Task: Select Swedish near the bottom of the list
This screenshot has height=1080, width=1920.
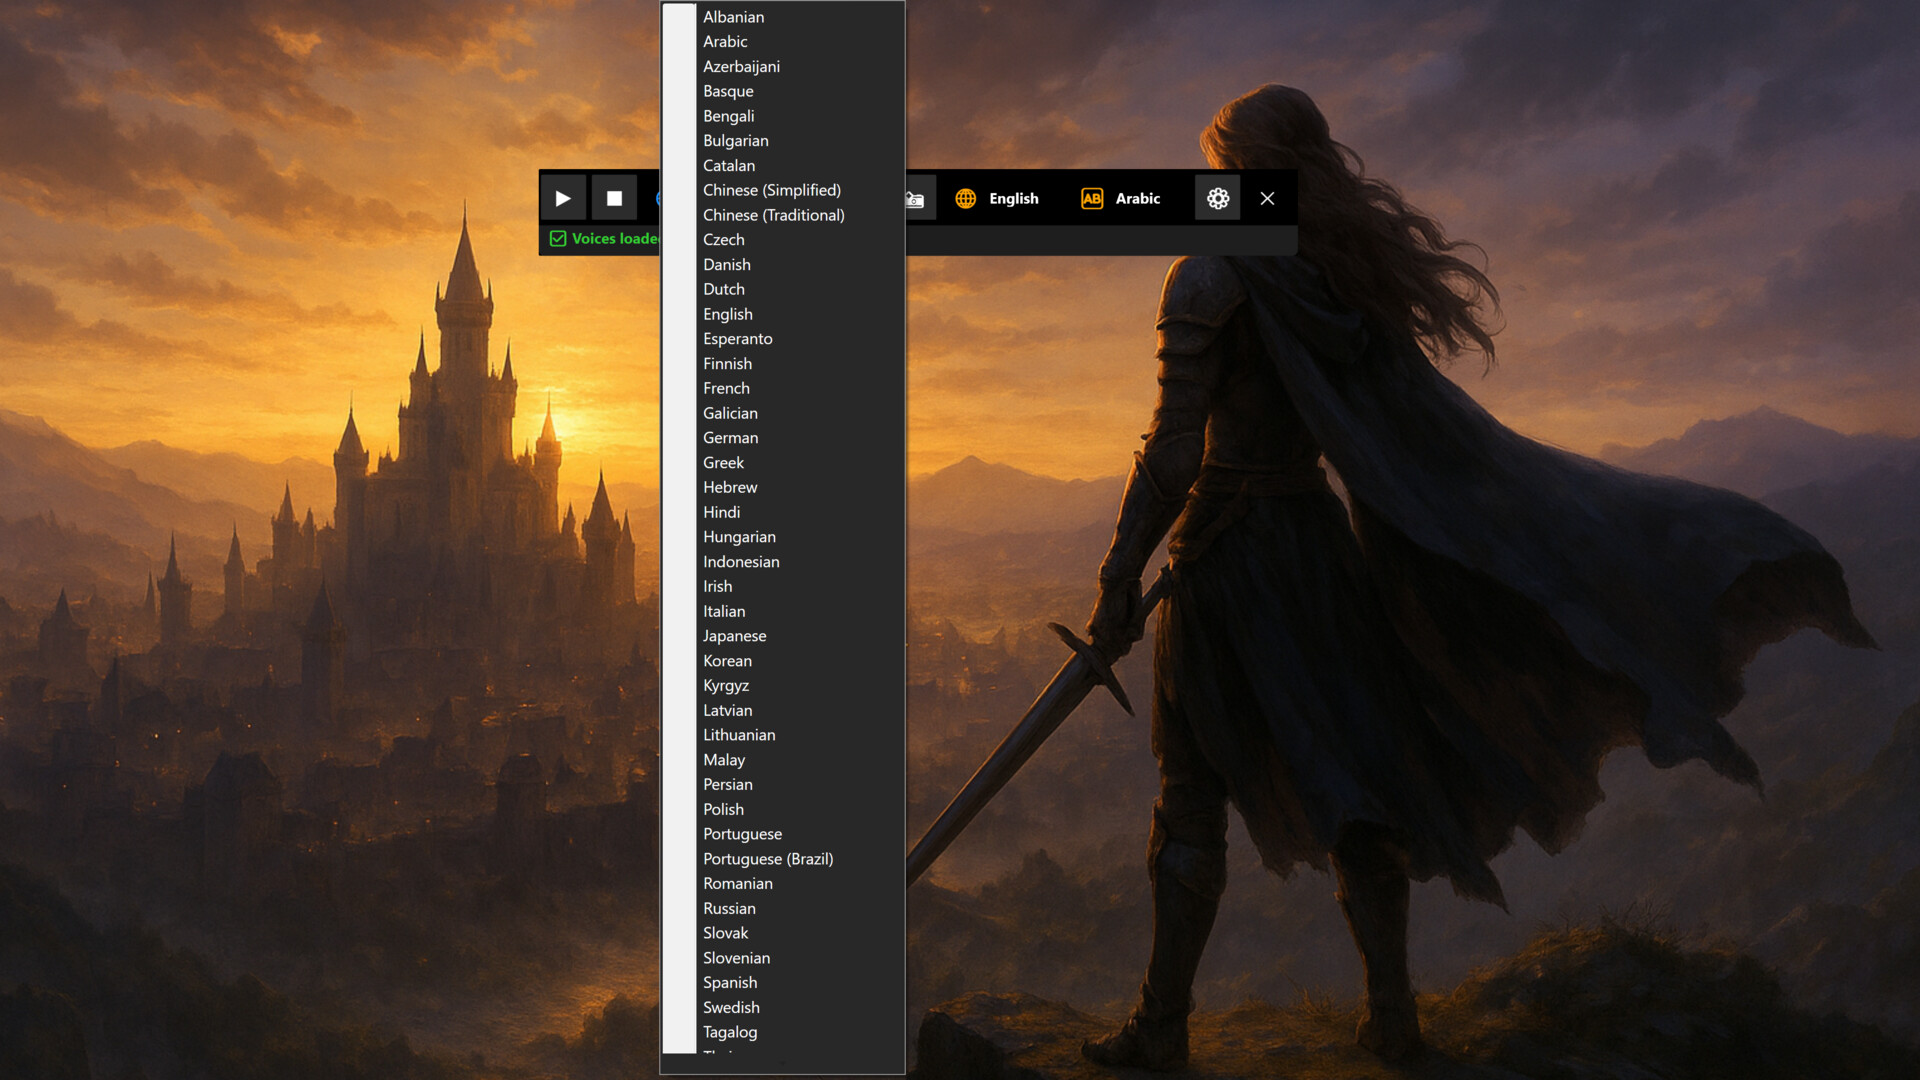Action: (x=731, y=1007)
